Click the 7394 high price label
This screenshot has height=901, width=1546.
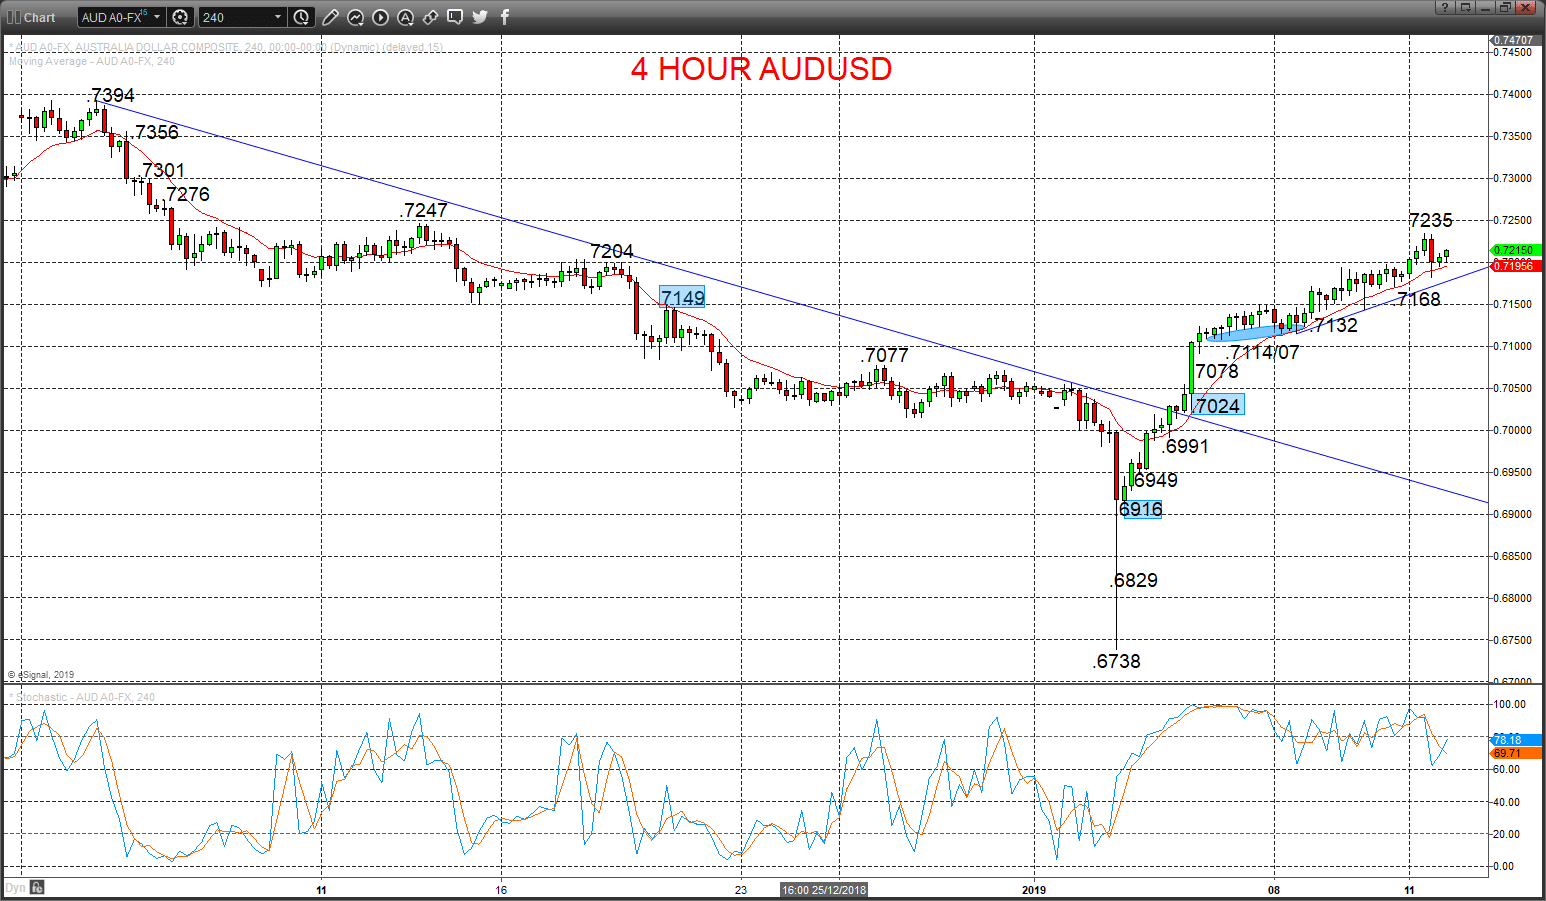pyautogui.click(x=113, y=95)
